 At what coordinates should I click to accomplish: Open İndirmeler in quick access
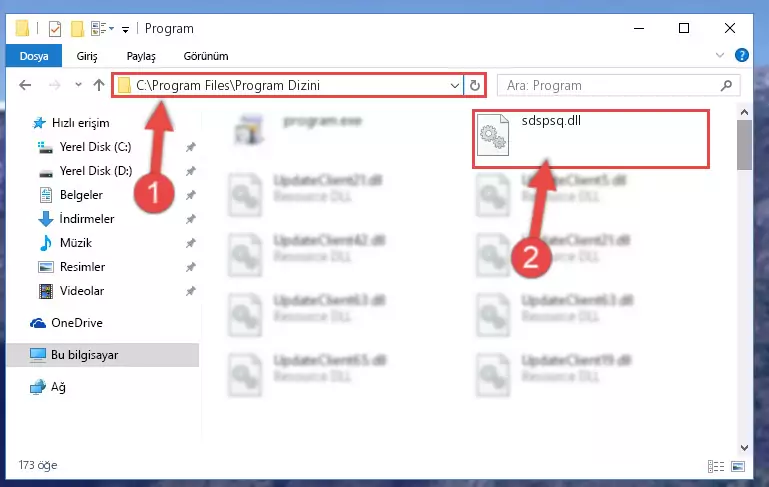pos(87,219)
